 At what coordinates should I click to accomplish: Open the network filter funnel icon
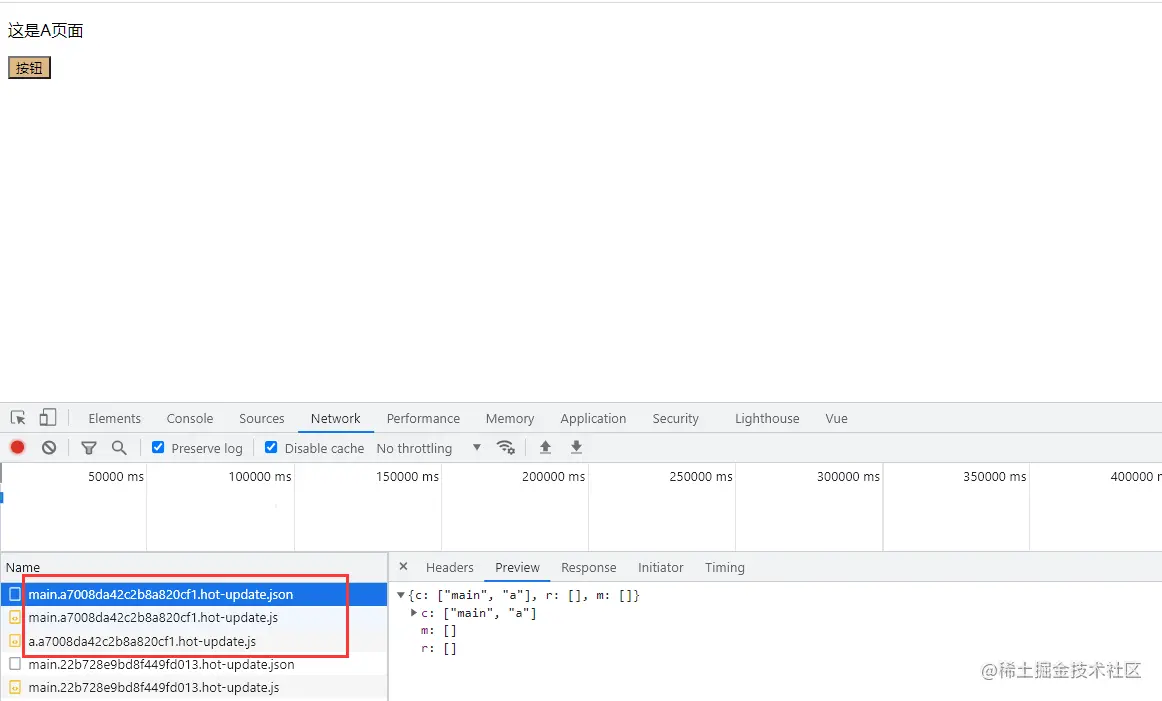[x=89, y=448]
